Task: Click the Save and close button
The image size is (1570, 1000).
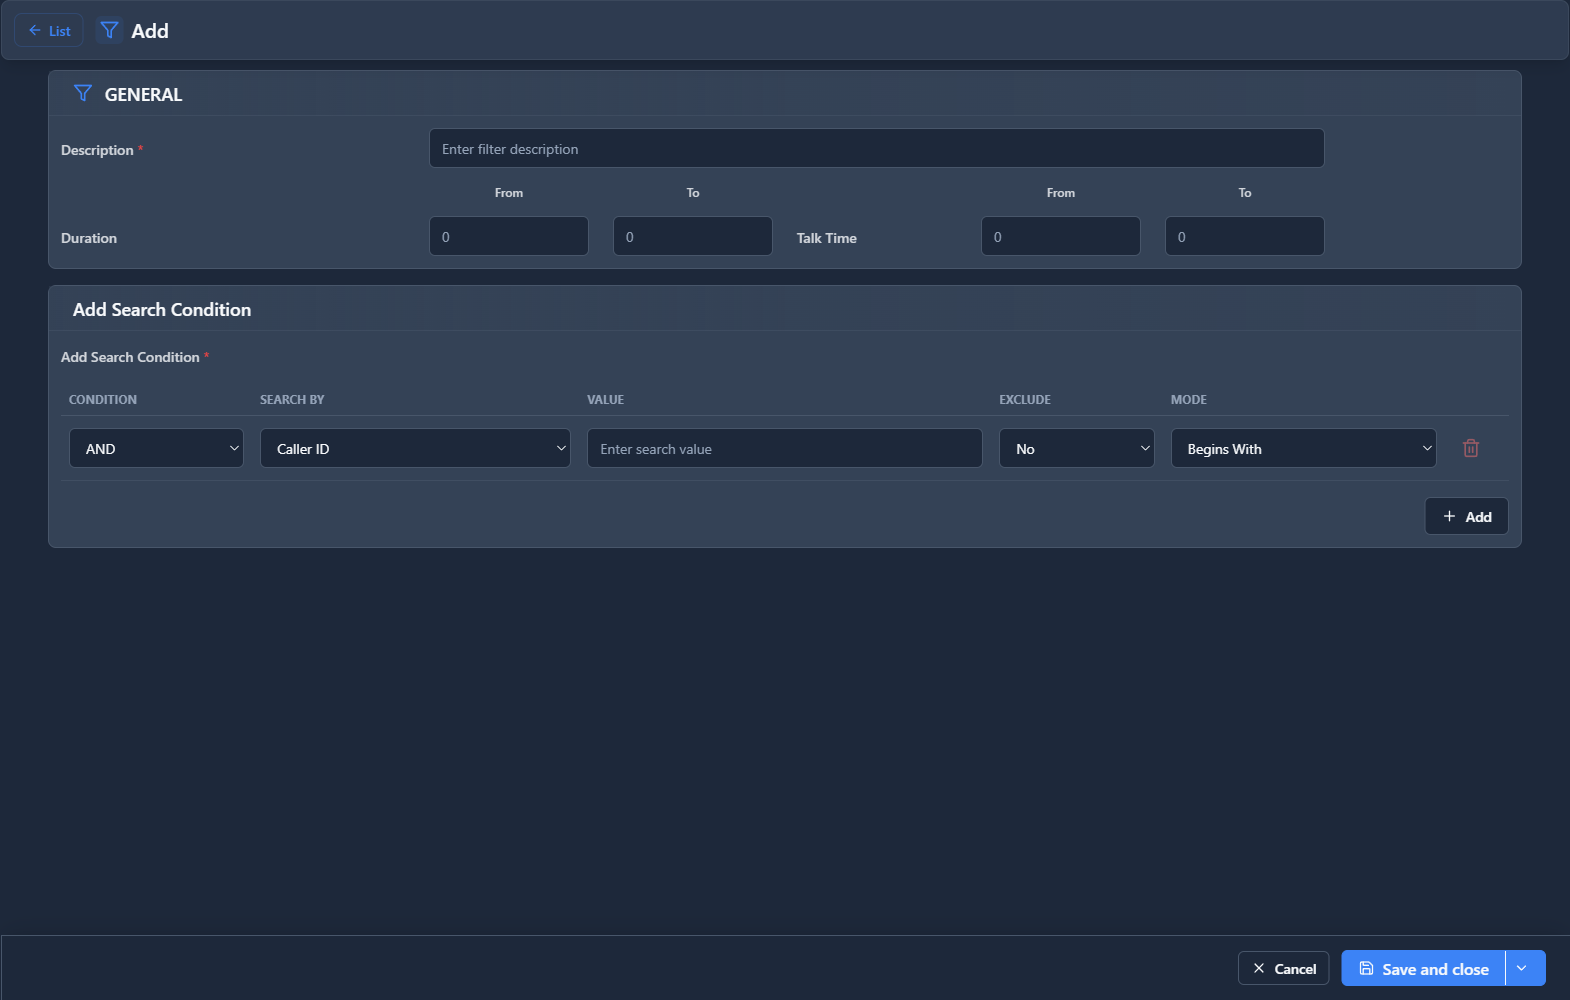Action: tap(1423, 968)
